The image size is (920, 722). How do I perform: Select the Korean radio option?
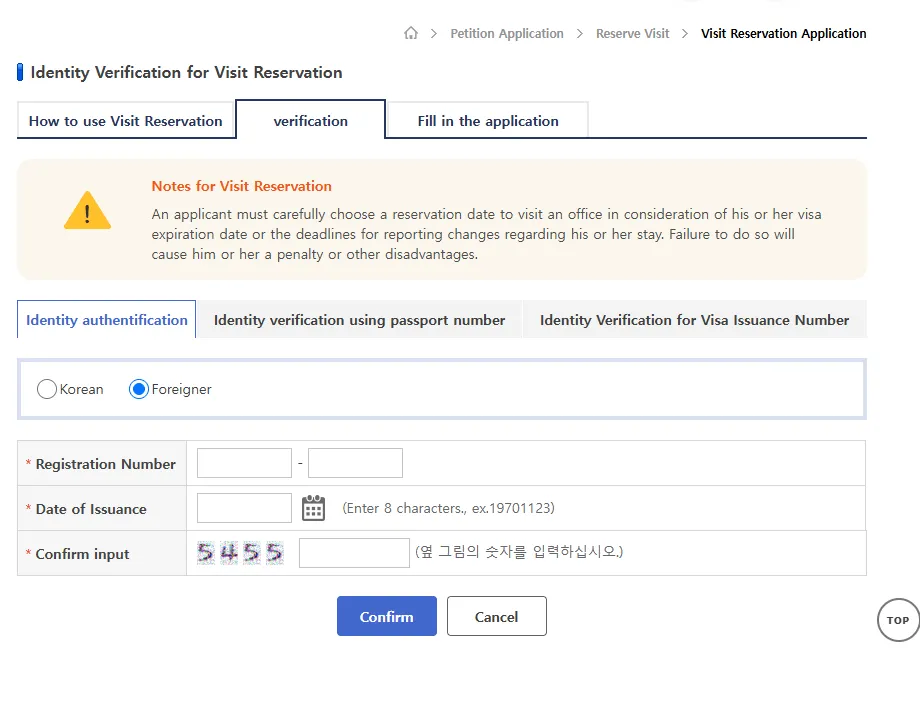point(47,389)
